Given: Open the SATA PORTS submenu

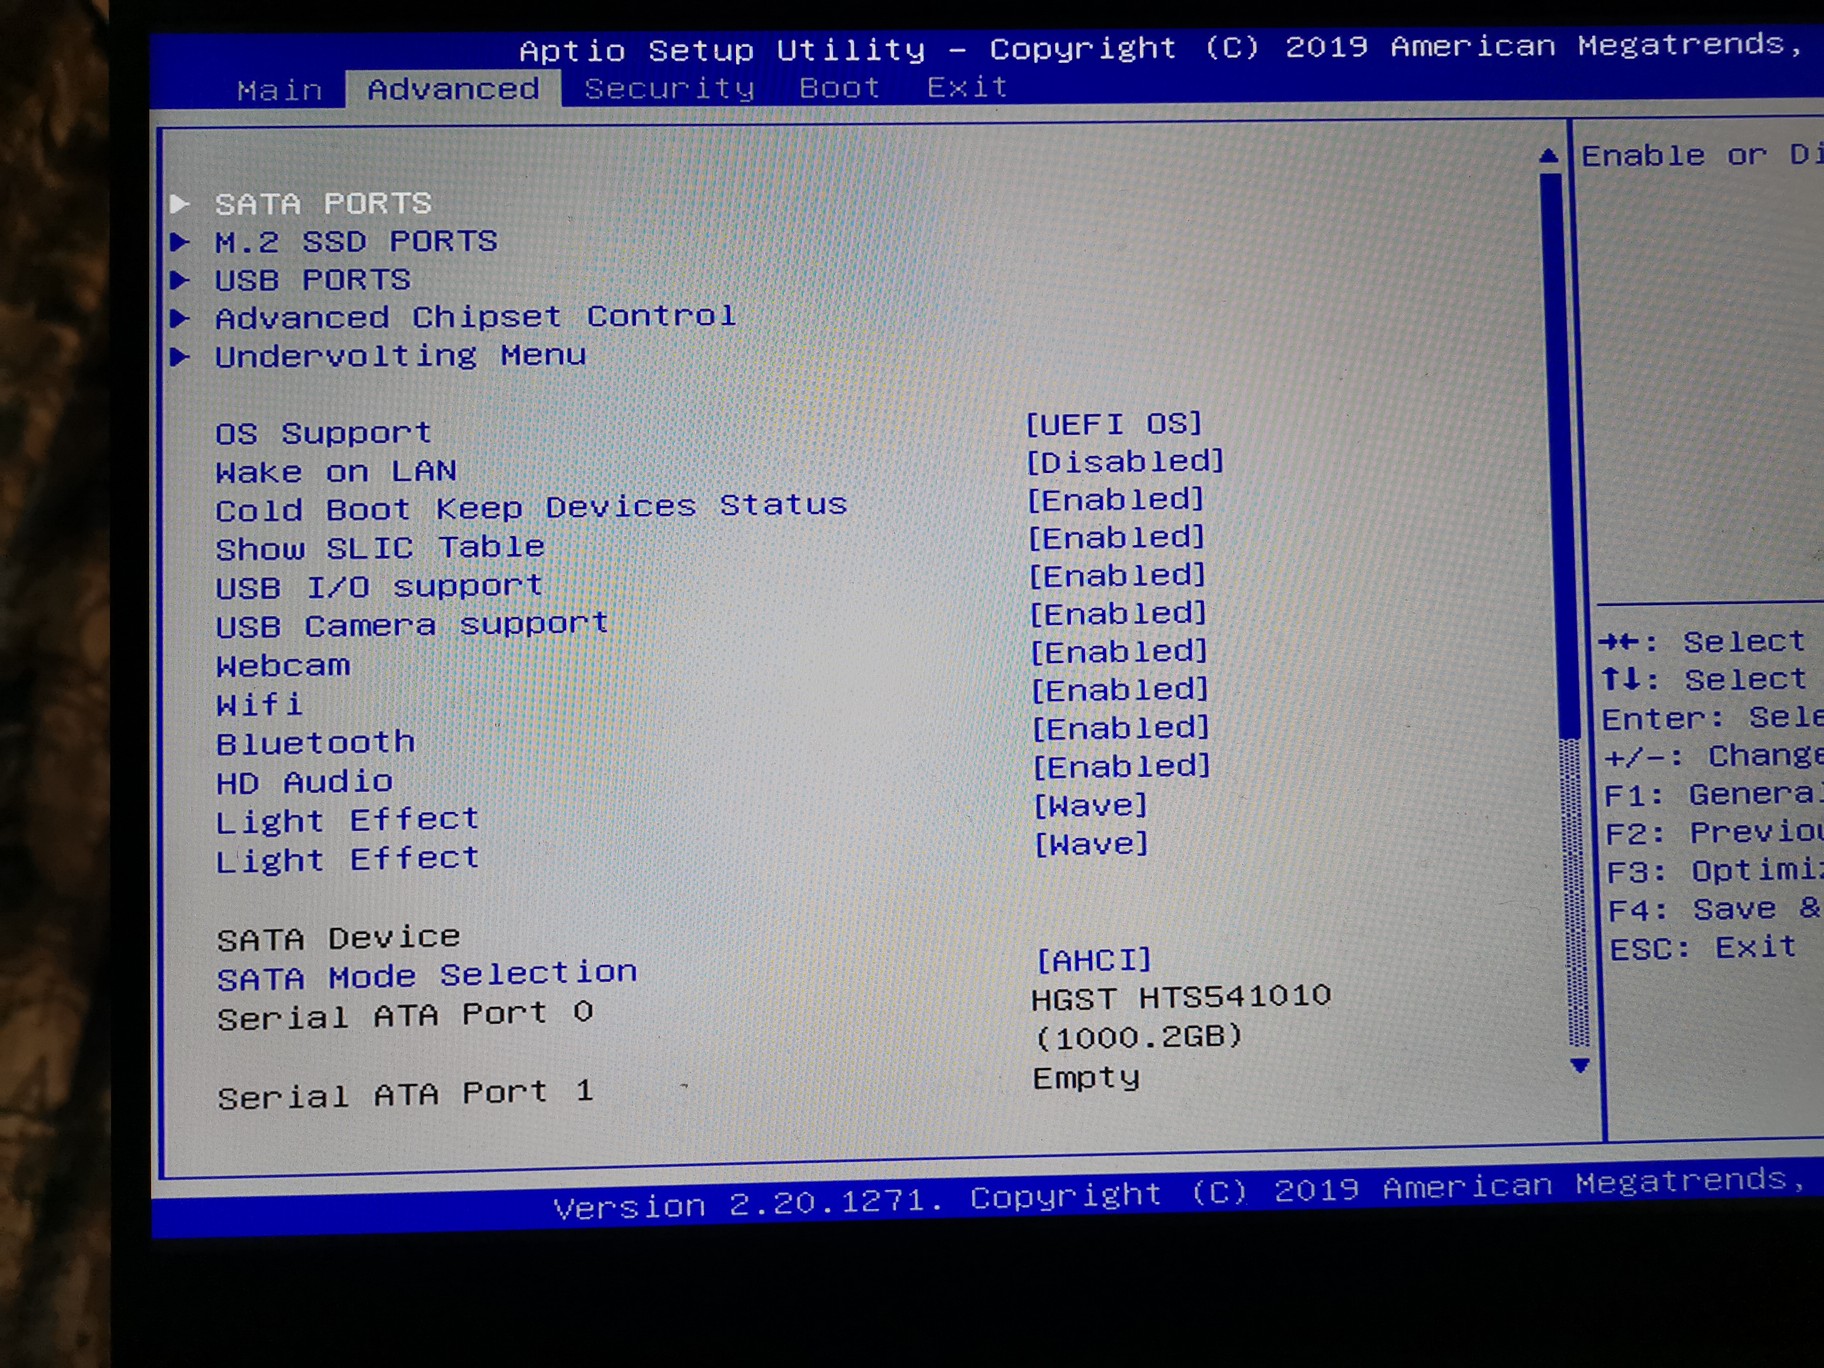Looking at the screenshot, I should [323, 204].
